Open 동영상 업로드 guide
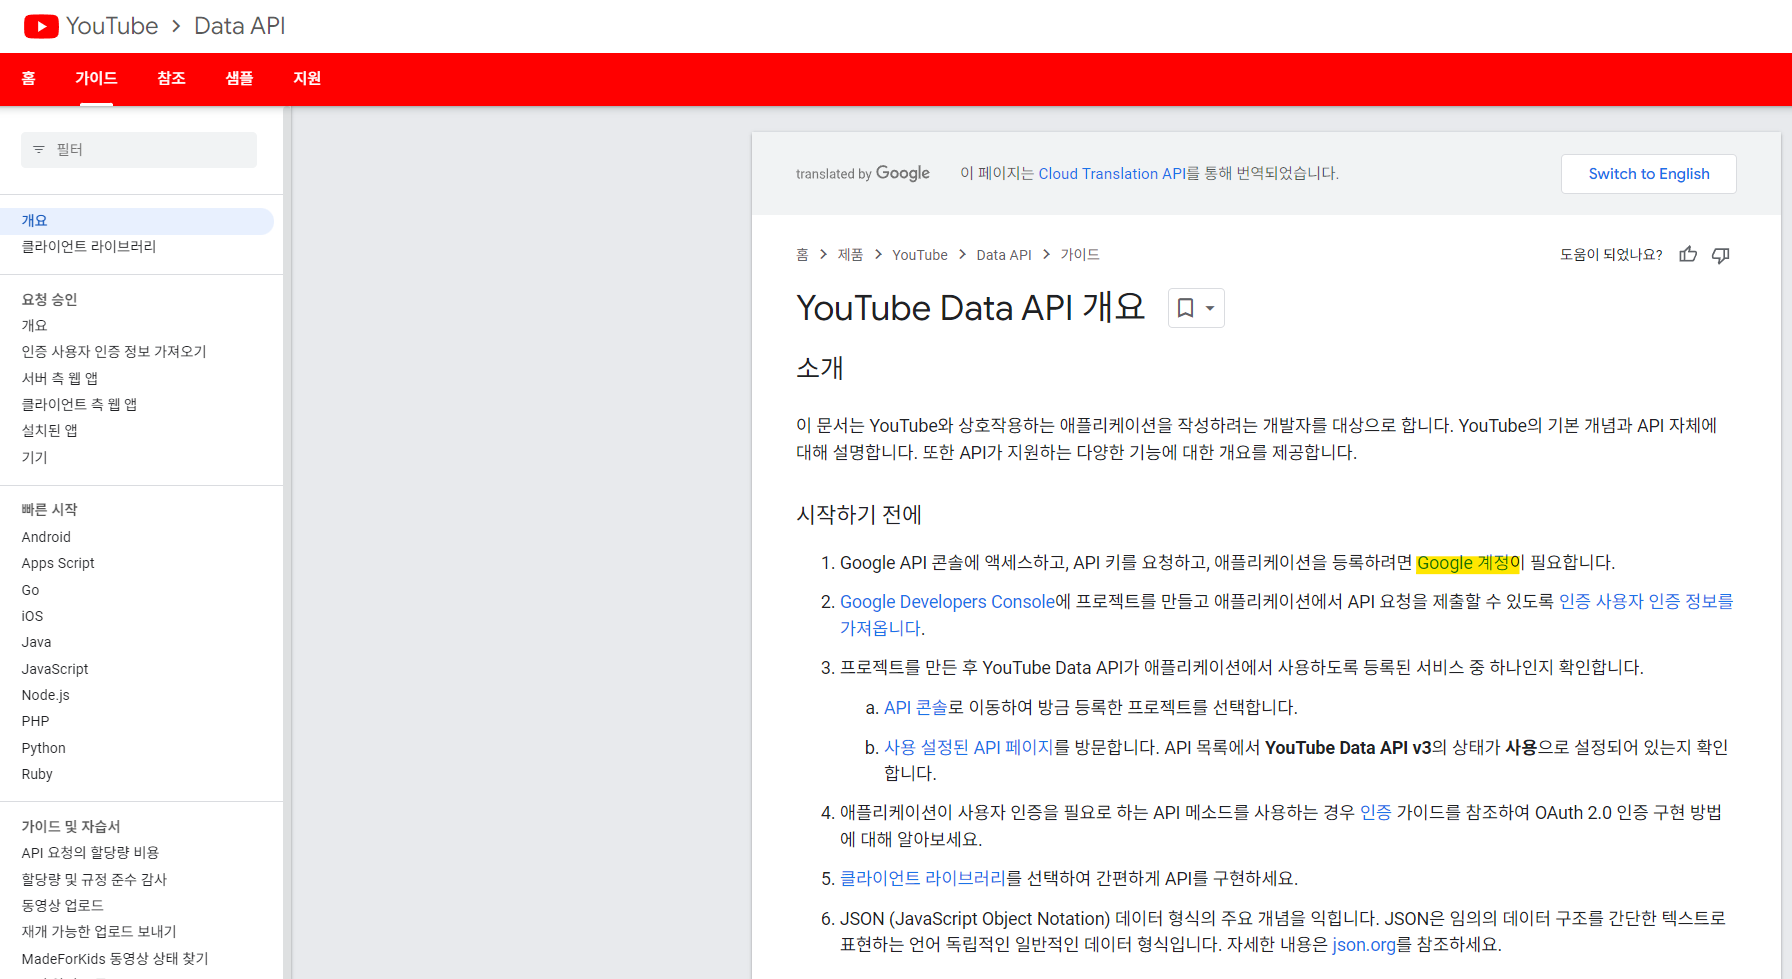Viewport: 1792px width, 979px height. click(62, 906)
